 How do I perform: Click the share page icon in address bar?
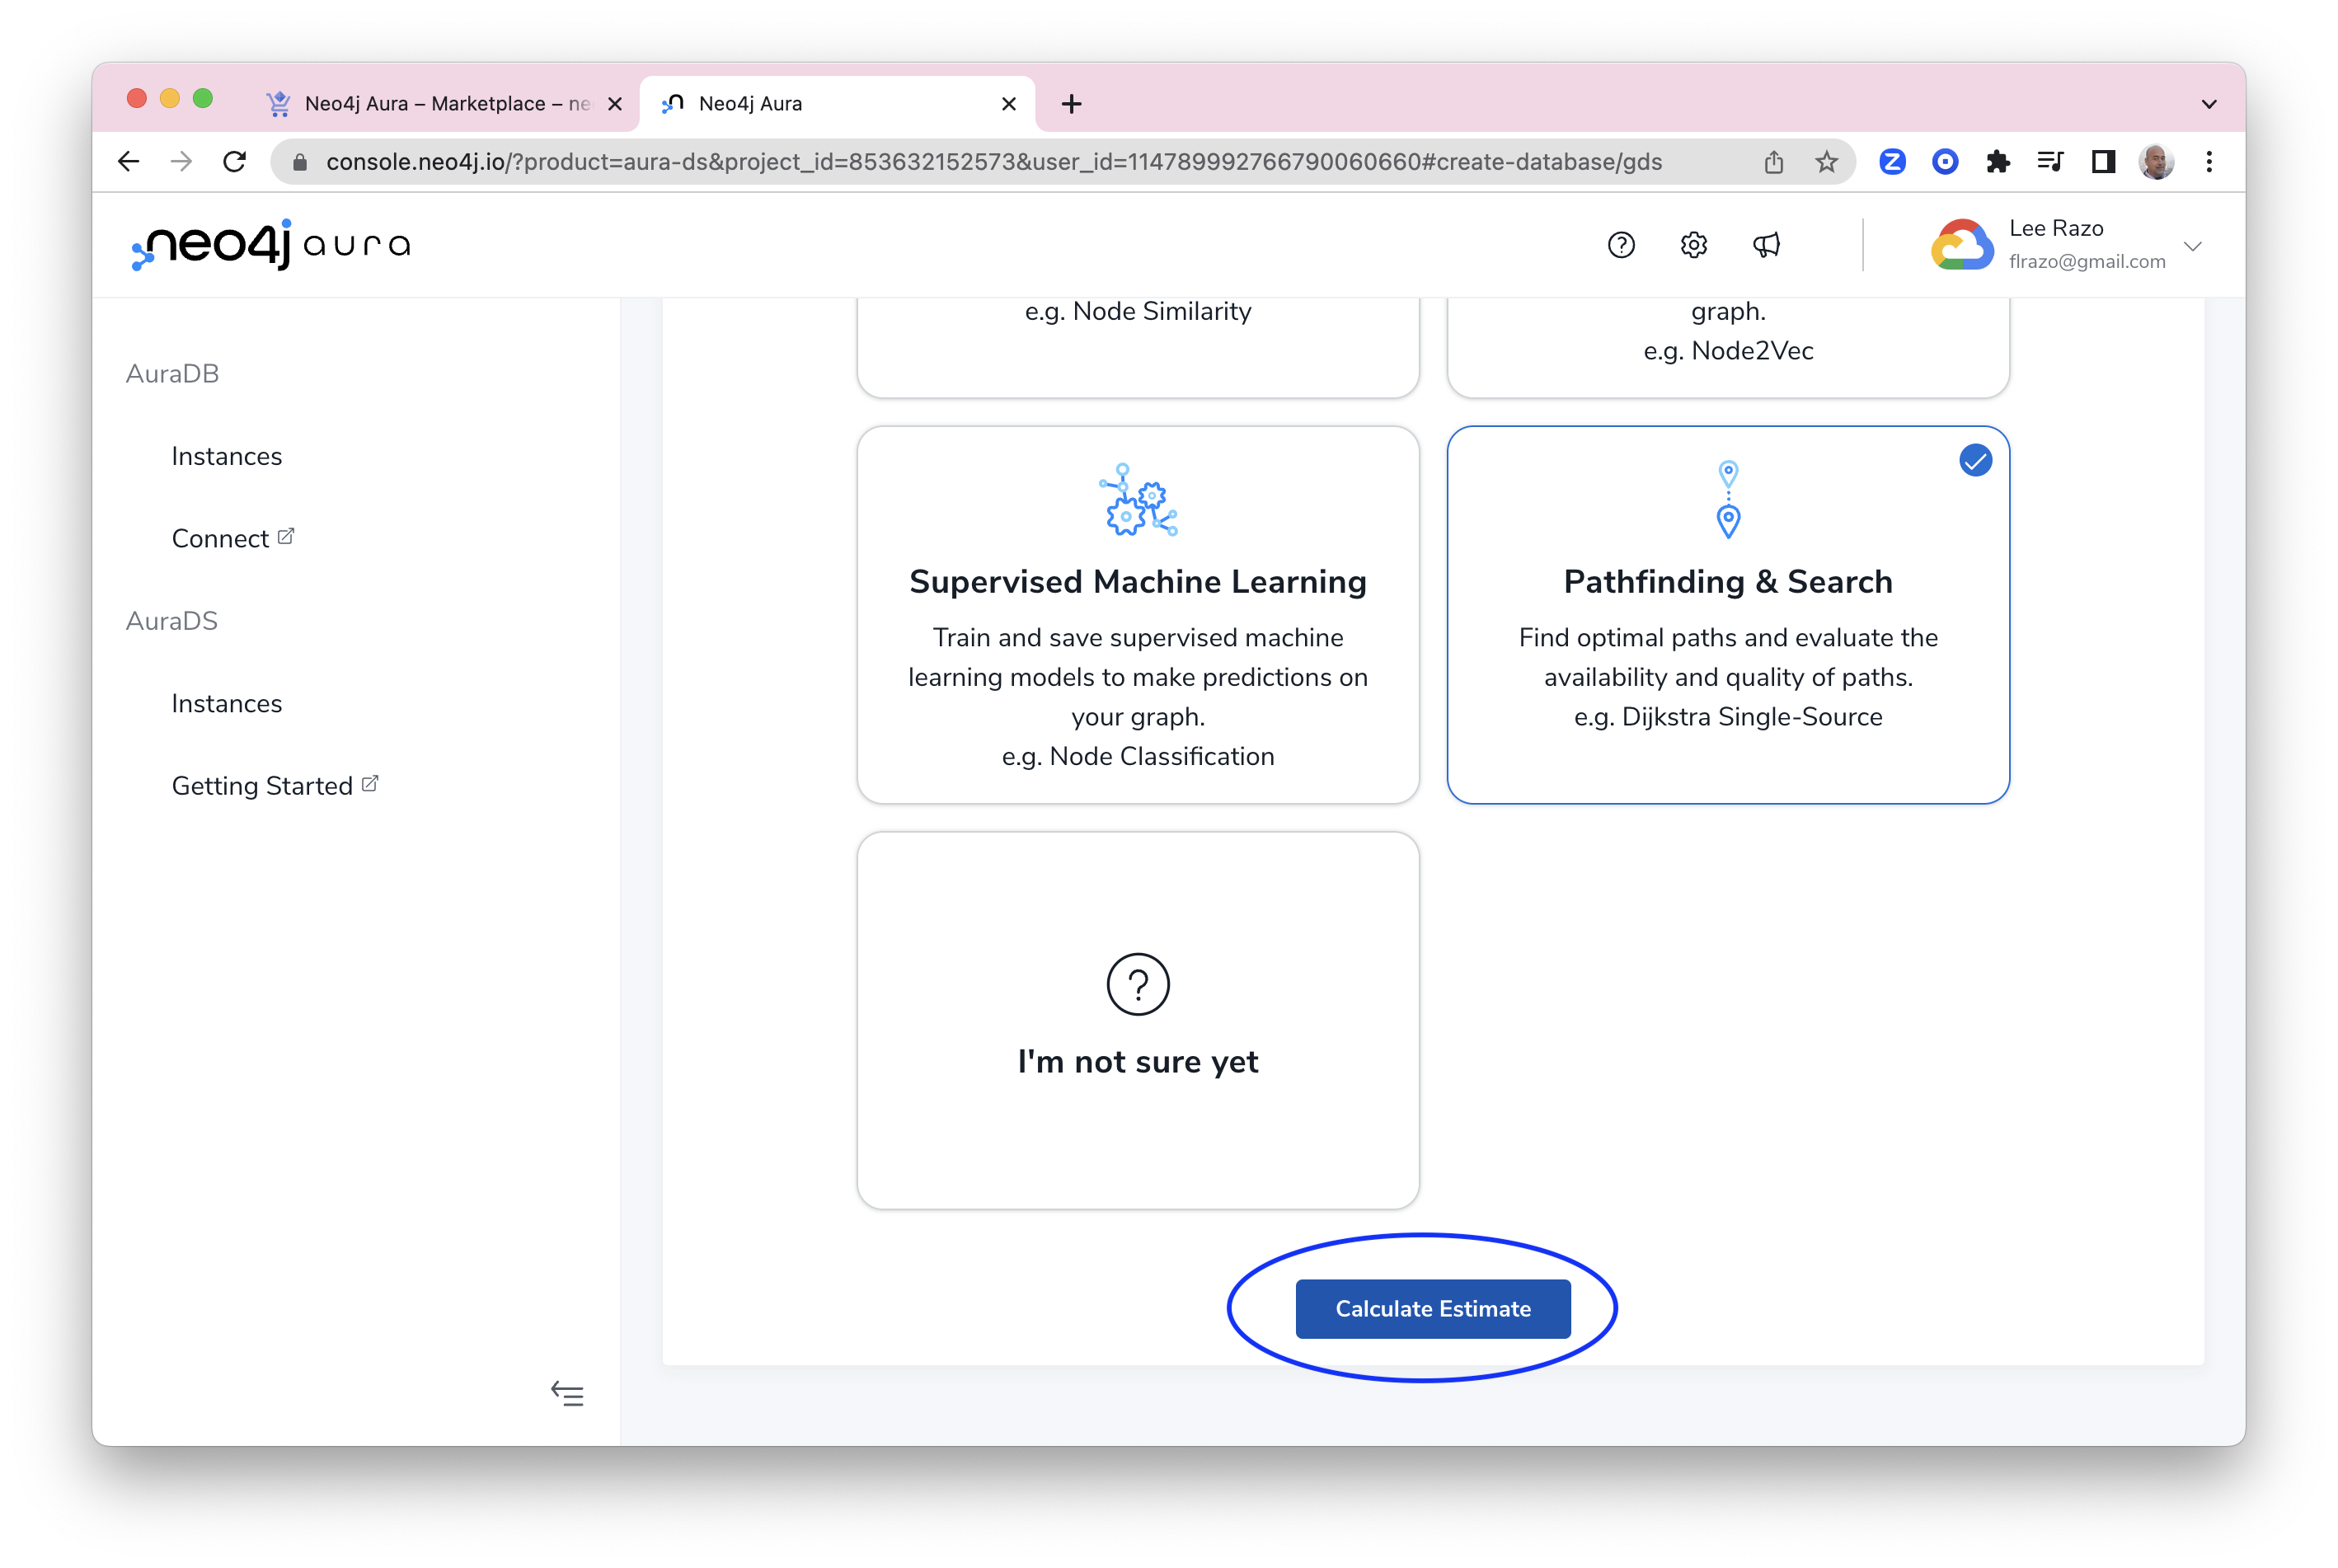tap(1774, 162)
